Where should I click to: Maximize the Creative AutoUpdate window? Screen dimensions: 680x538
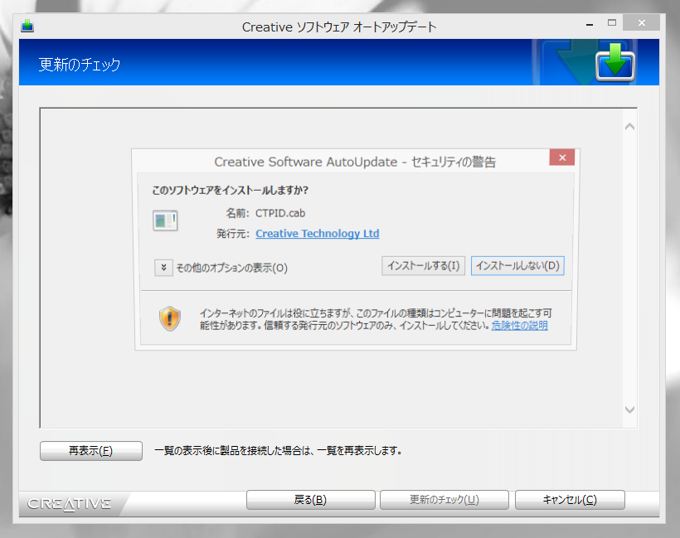pos(611,23)
